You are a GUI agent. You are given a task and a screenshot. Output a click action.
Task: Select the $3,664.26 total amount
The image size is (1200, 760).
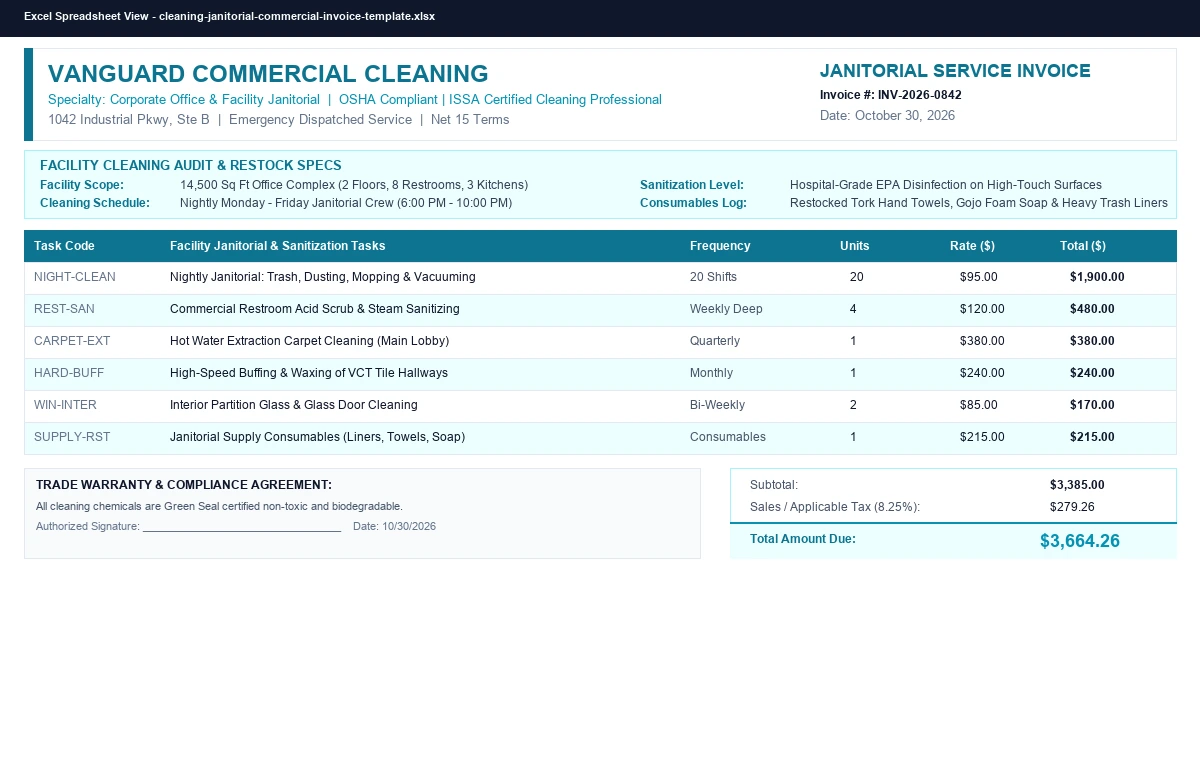click(x=1080, y=541)
